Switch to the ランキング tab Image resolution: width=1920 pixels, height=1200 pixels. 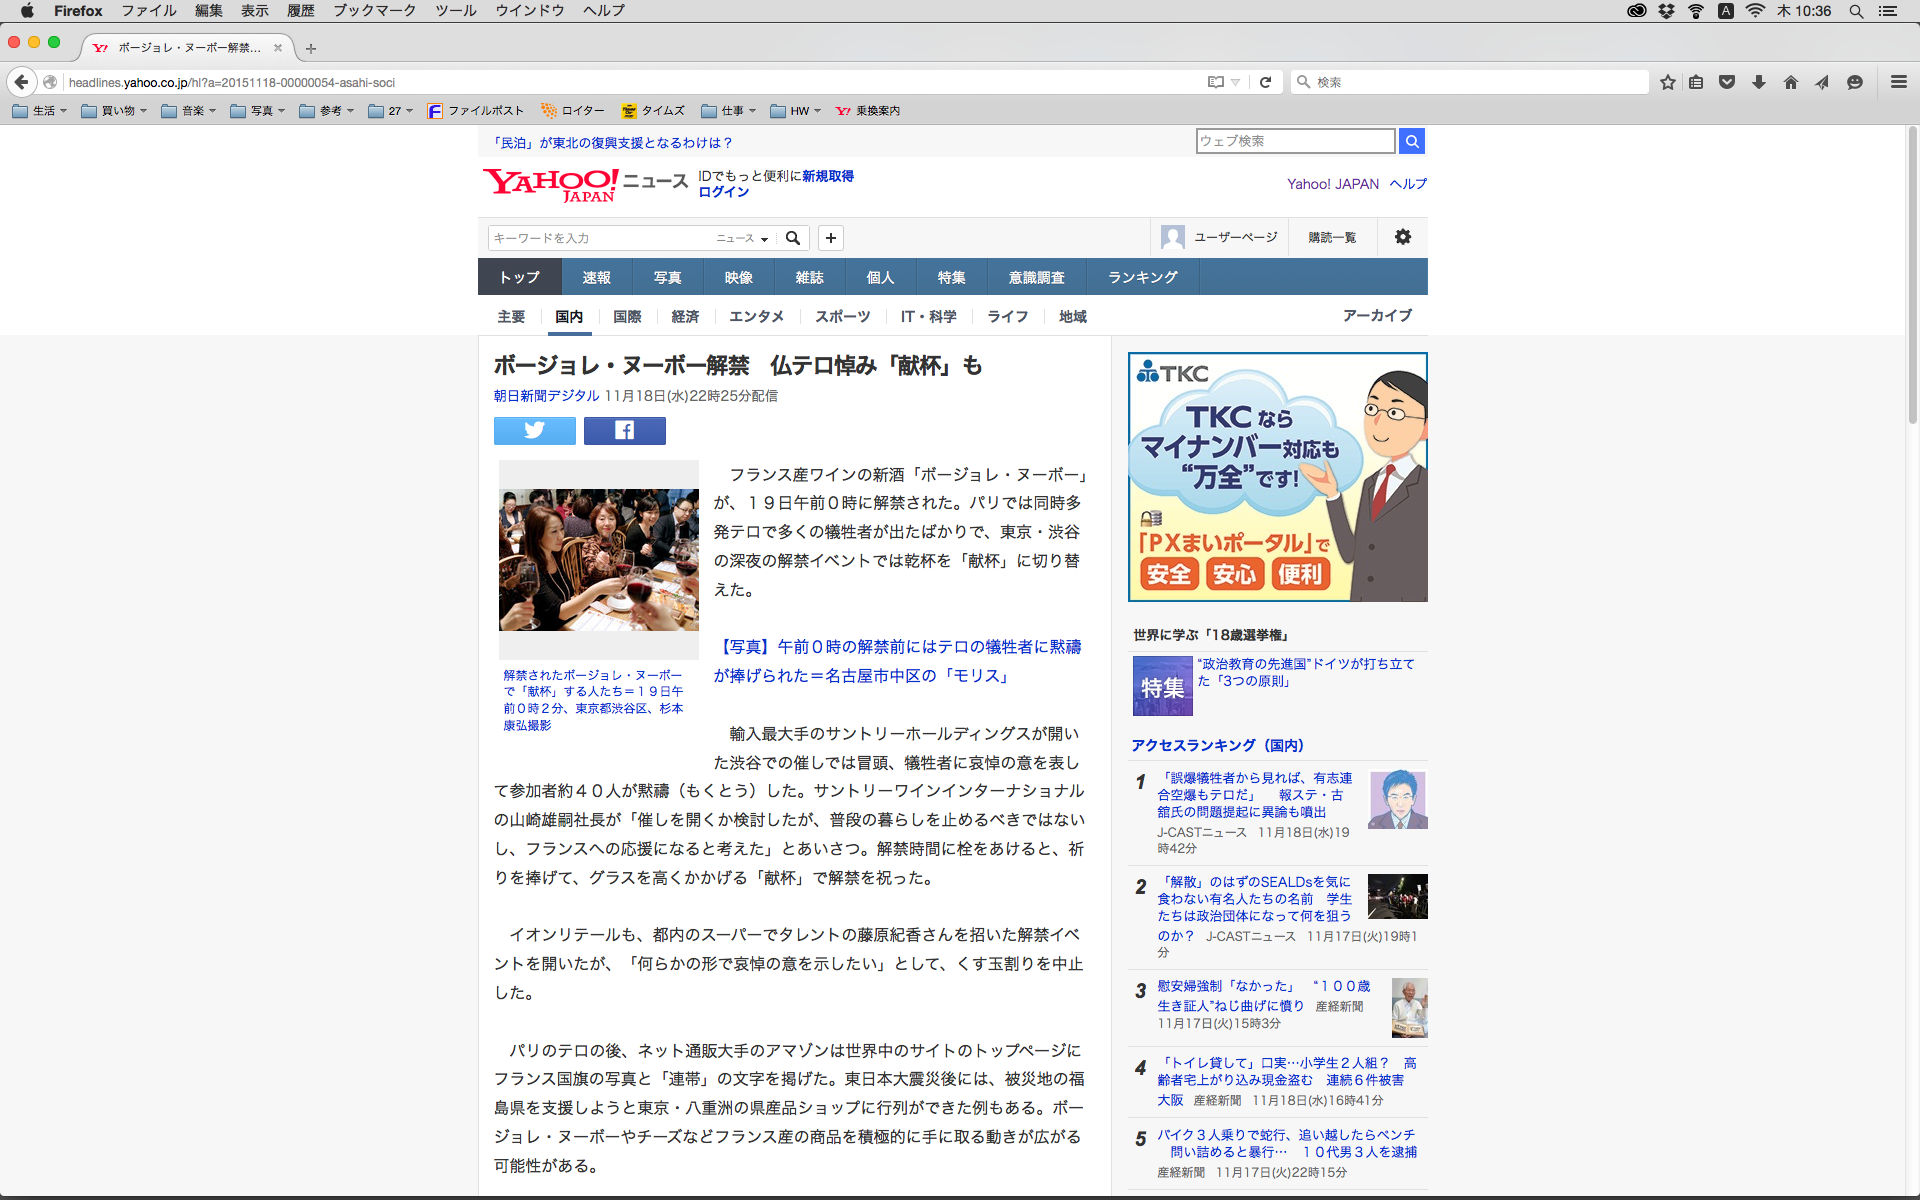click(x=1142, y=277)
